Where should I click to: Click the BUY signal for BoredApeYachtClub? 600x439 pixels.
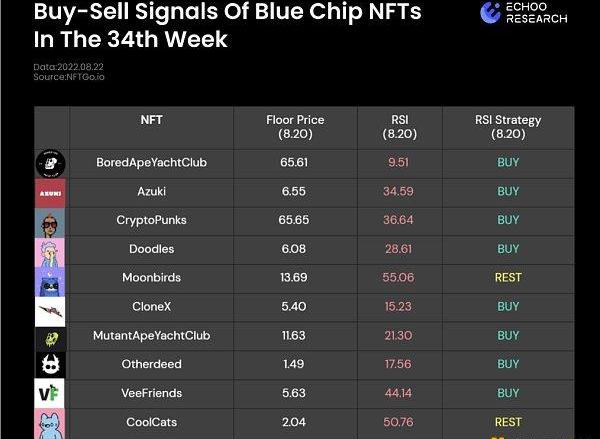click(508, 162)
